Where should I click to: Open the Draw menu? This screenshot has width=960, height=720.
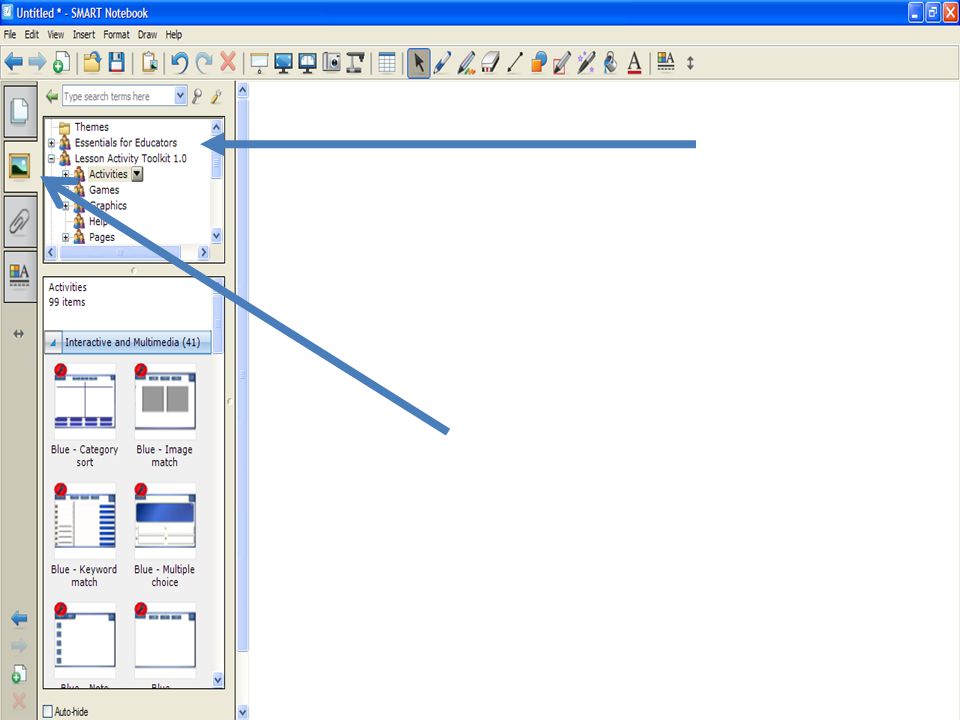coord(148,34)
